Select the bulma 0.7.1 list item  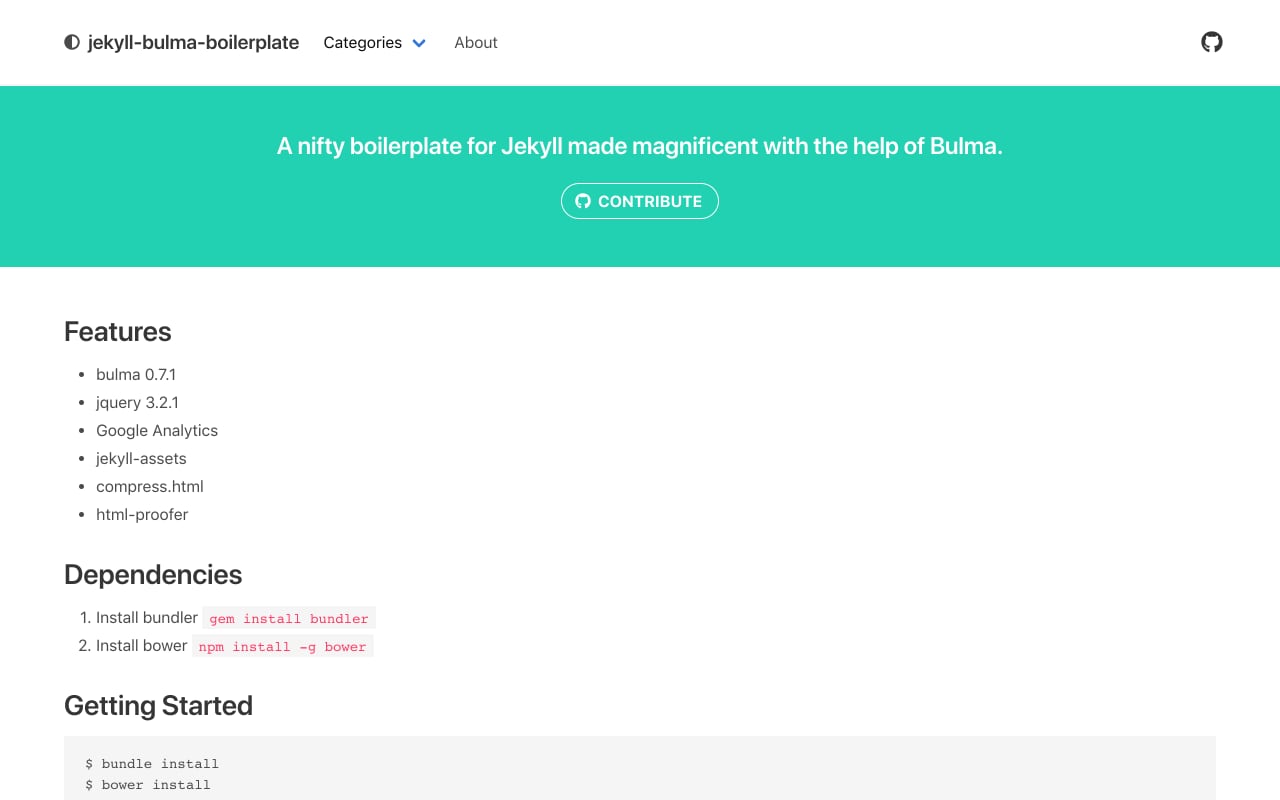[136, 374]
